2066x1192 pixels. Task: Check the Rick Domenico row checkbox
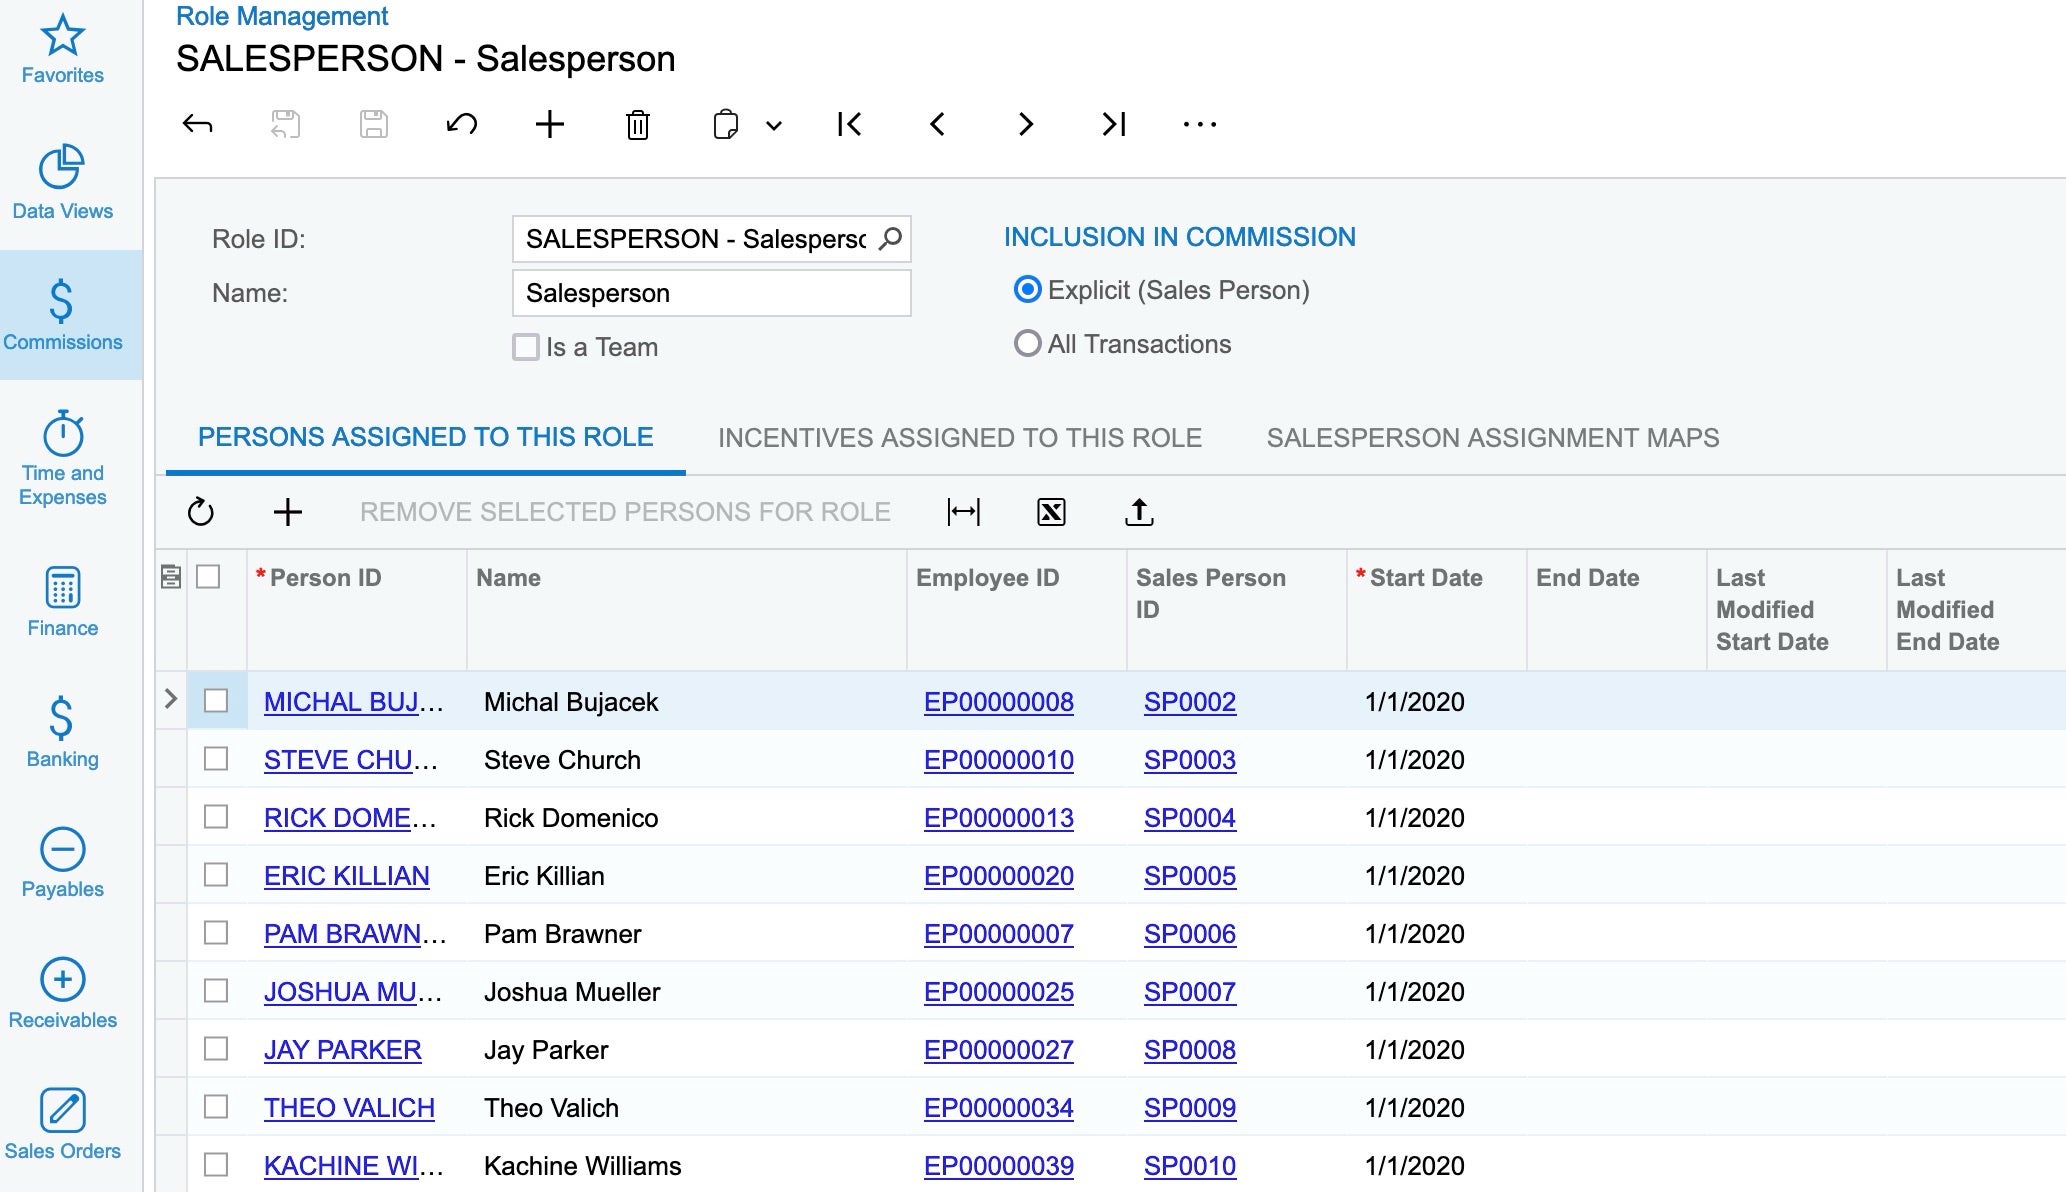[x=216, y=817]
